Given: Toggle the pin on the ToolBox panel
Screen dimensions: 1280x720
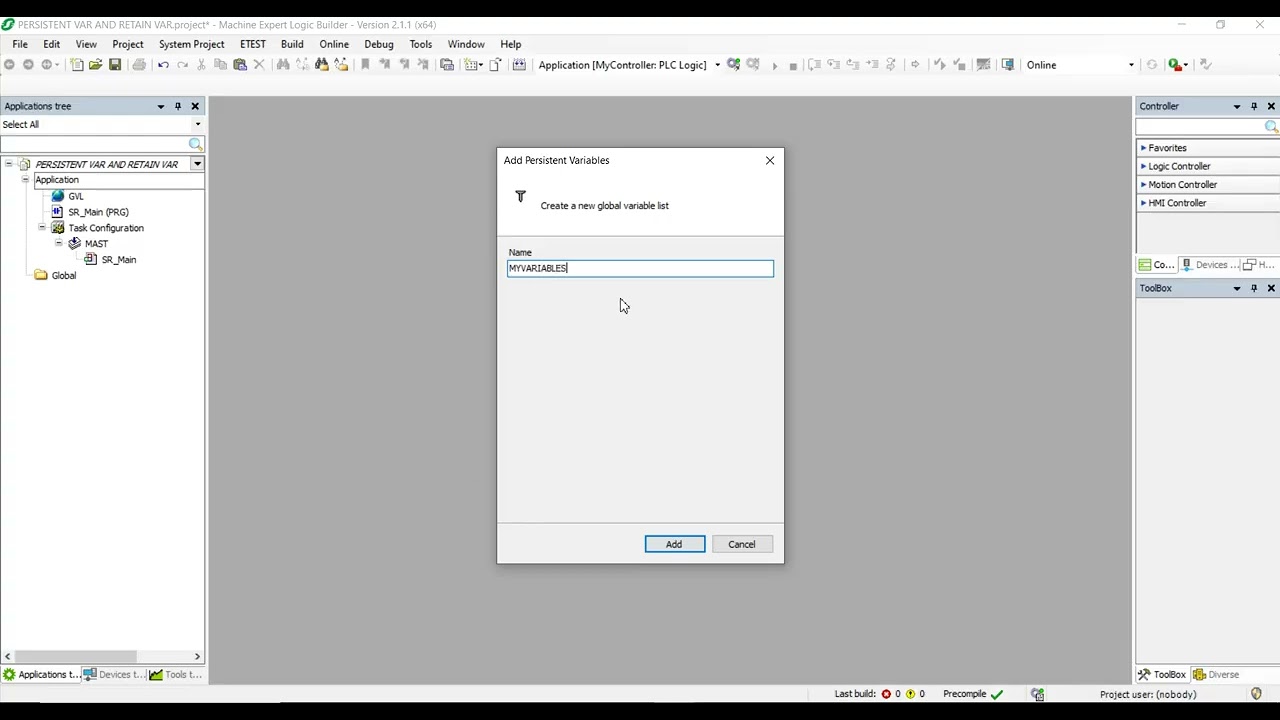Looking at the screenshot, I should pyautogui.click(x=1254, y=288).
